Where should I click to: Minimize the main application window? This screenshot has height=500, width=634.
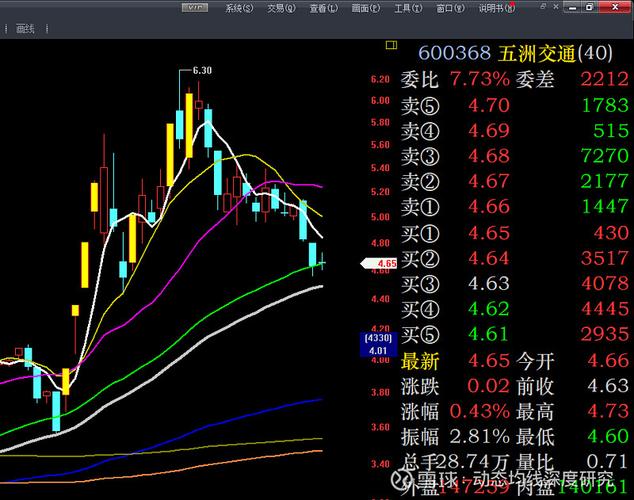(x=572, y=7)
